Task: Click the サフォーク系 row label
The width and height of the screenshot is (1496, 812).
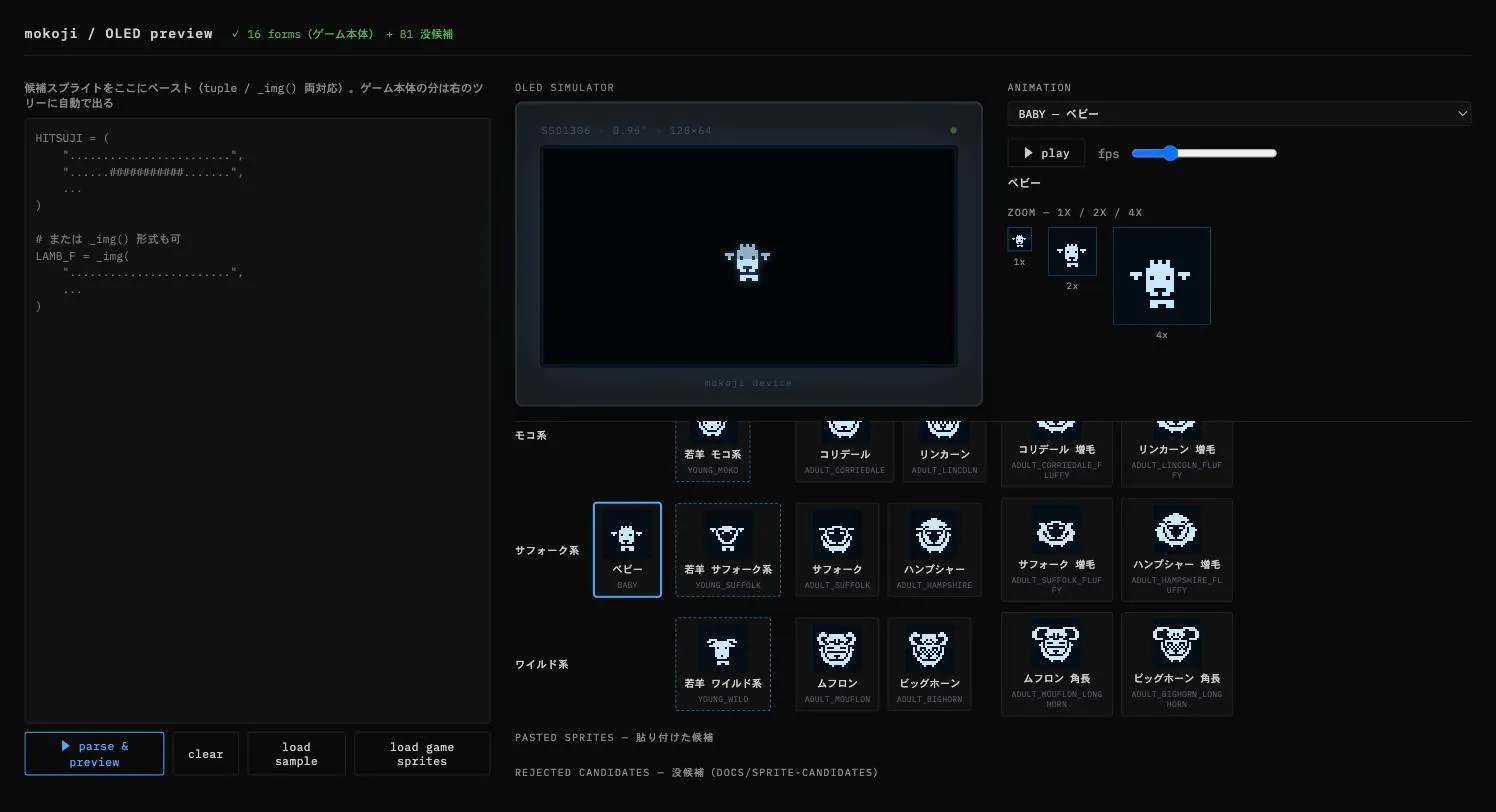Action: pos(547,550)
